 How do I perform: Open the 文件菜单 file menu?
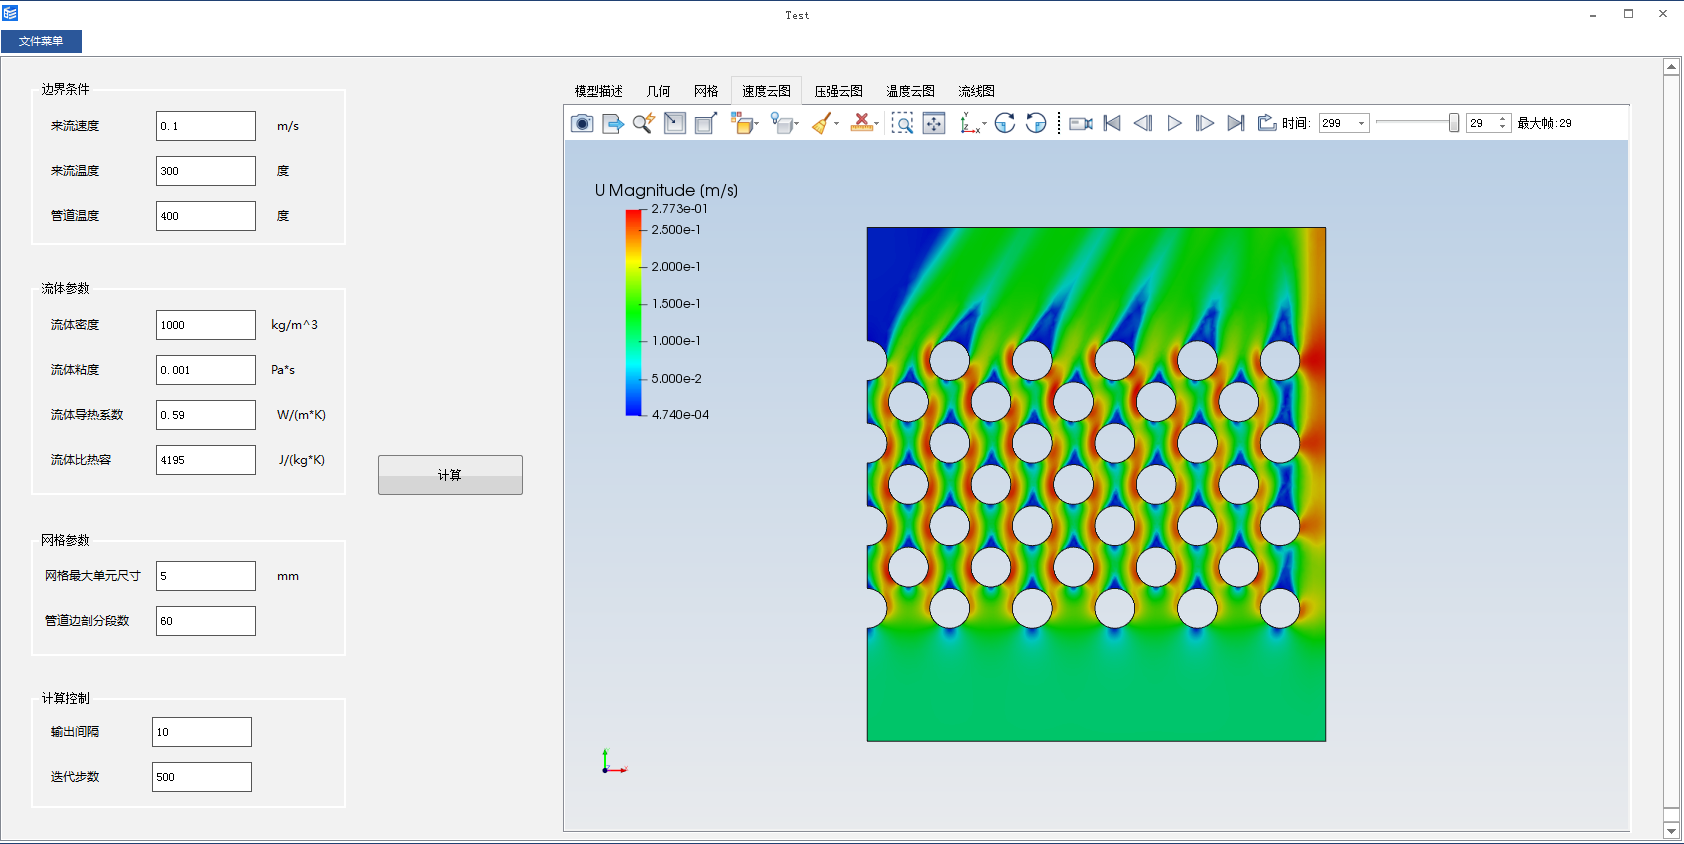[41, 41]
